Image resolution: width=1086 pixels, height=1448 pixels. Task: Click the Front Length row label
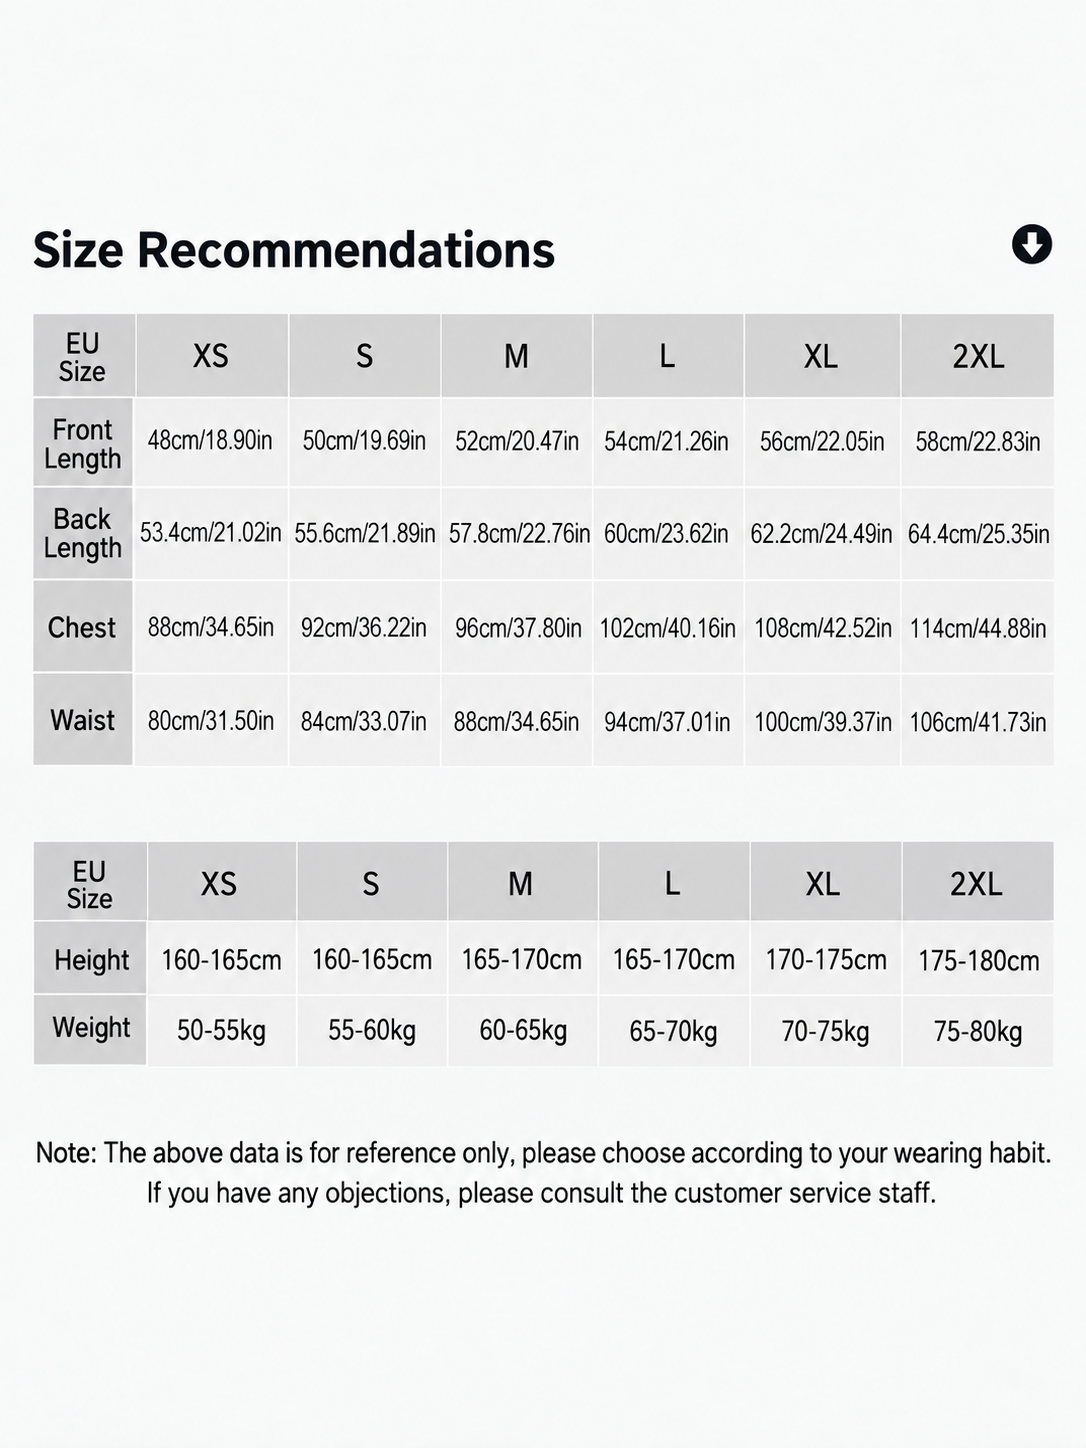pos(83,443)
